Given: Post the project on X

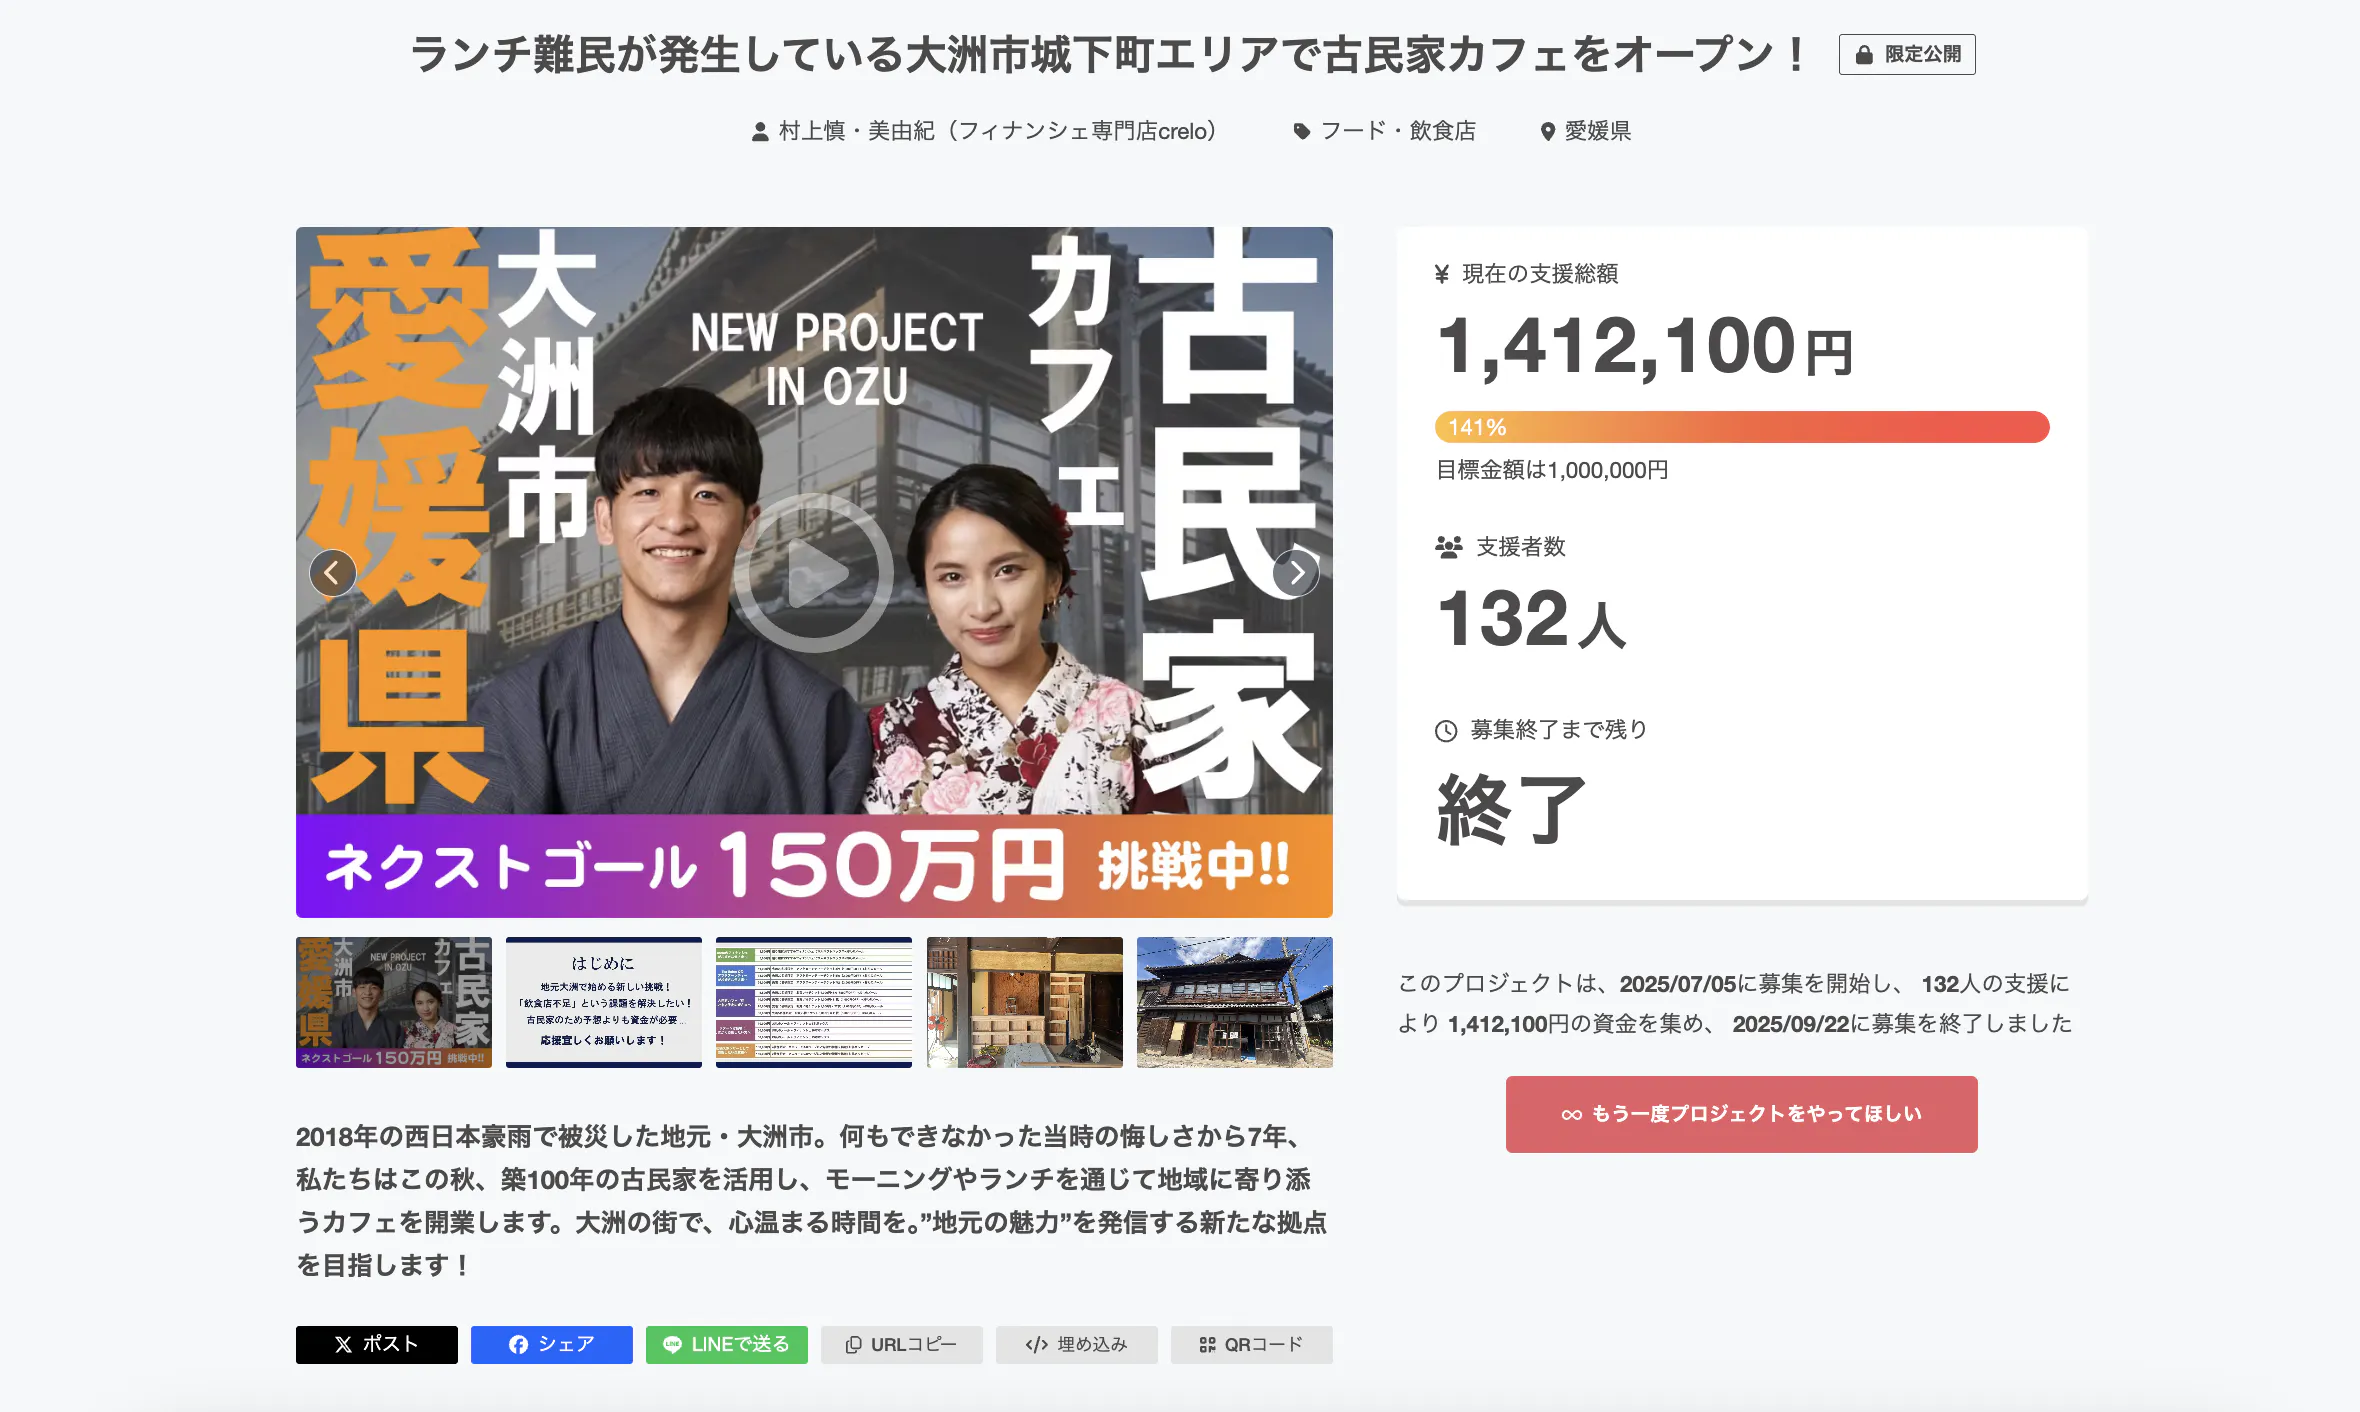Looking at the screenshot, I should pos(376,1344).
